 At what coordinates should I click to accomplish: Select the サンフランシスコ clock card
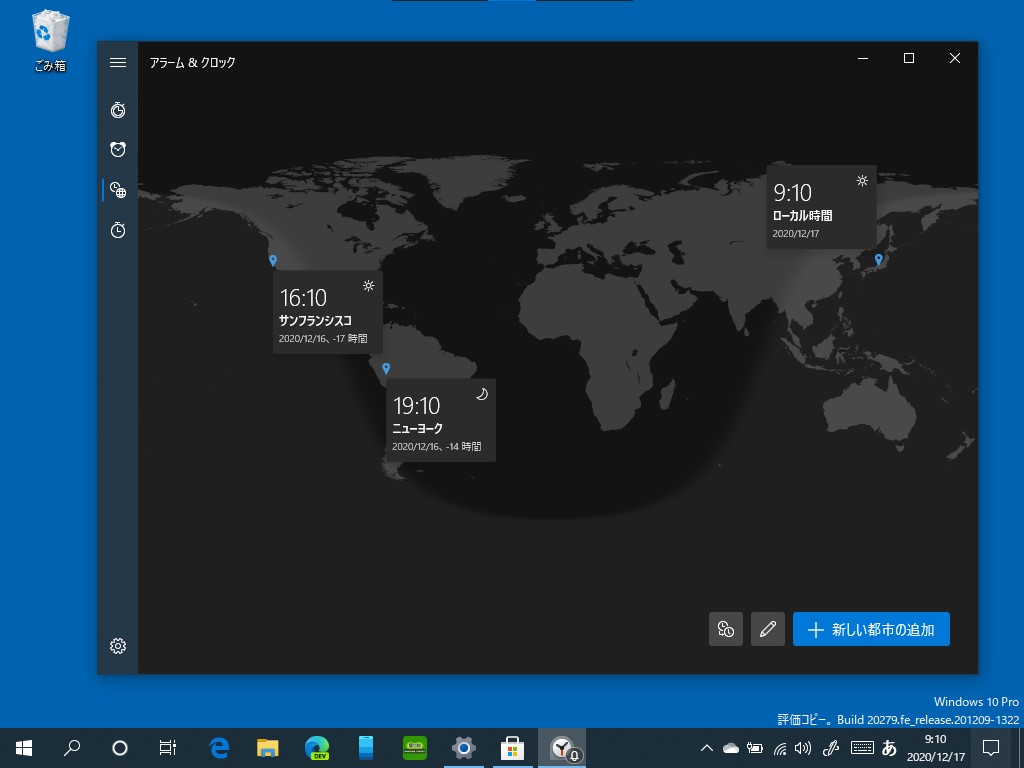(x=328, y=312)
